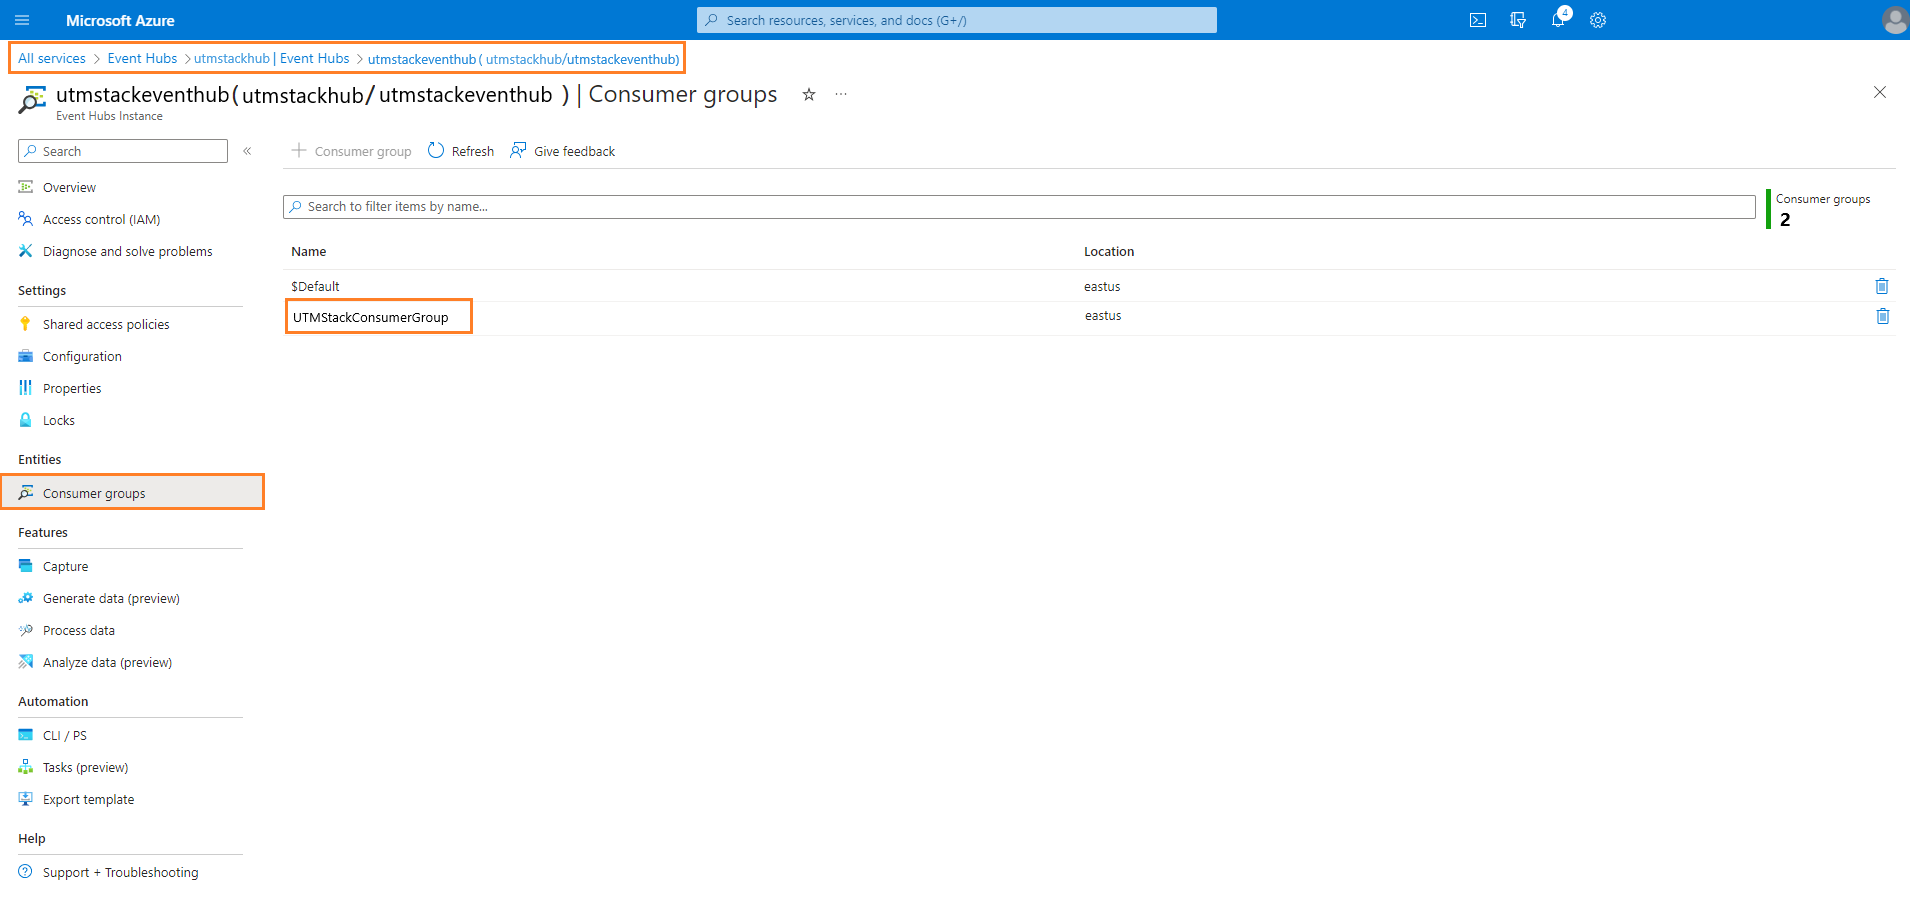
Task: Refresh the consumer groups list
Action: point(461,151)
